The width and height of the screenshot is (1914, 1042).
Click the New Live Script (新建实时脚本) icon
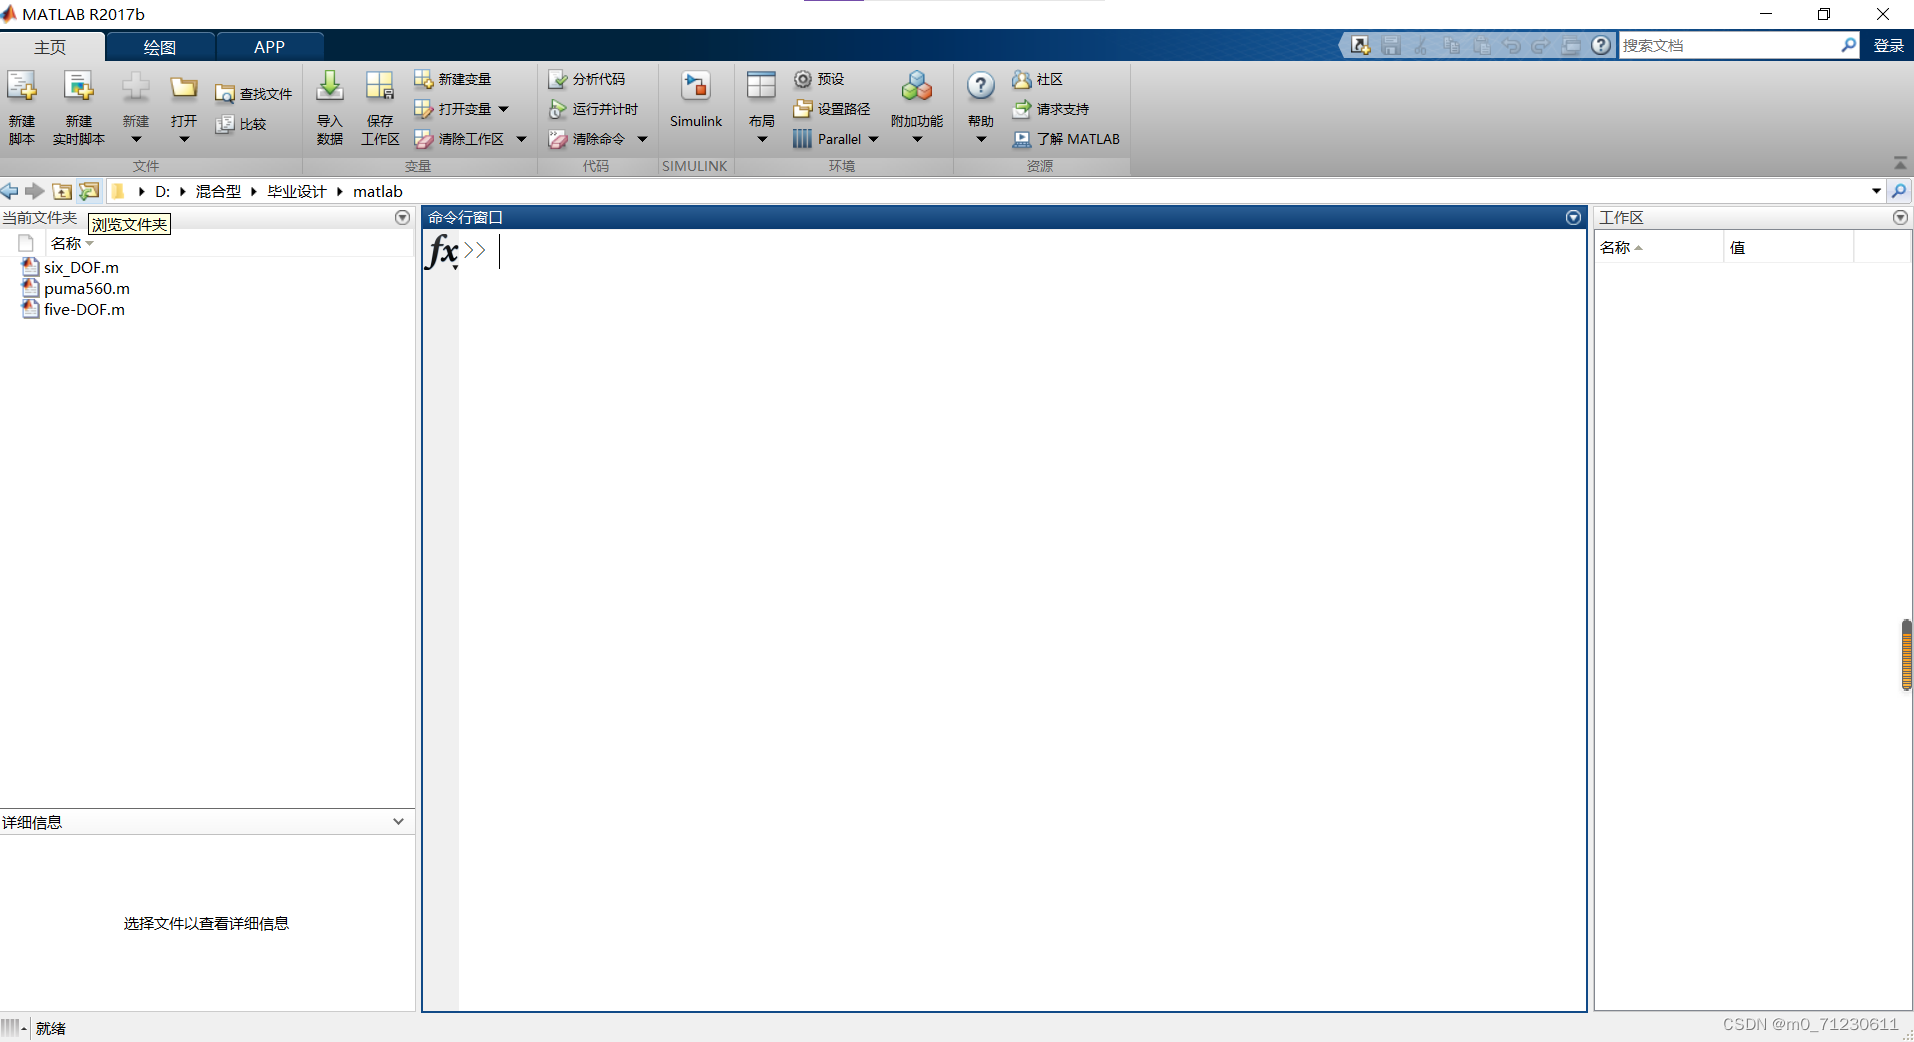78,88
